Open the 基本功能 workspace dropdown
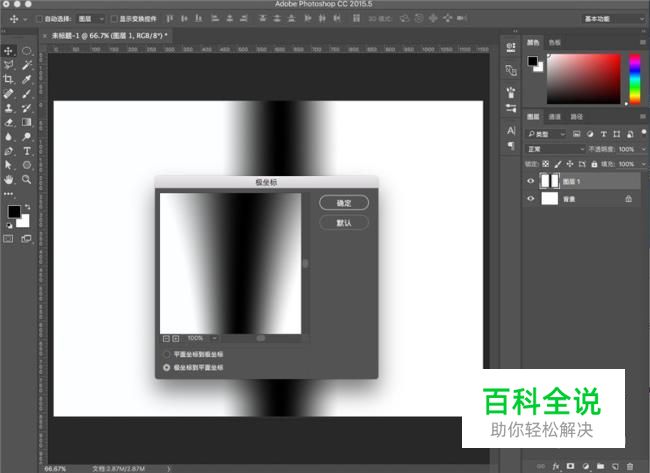This screenshot has width=650, height=473. pyautogui.click(x=612, y=19)
